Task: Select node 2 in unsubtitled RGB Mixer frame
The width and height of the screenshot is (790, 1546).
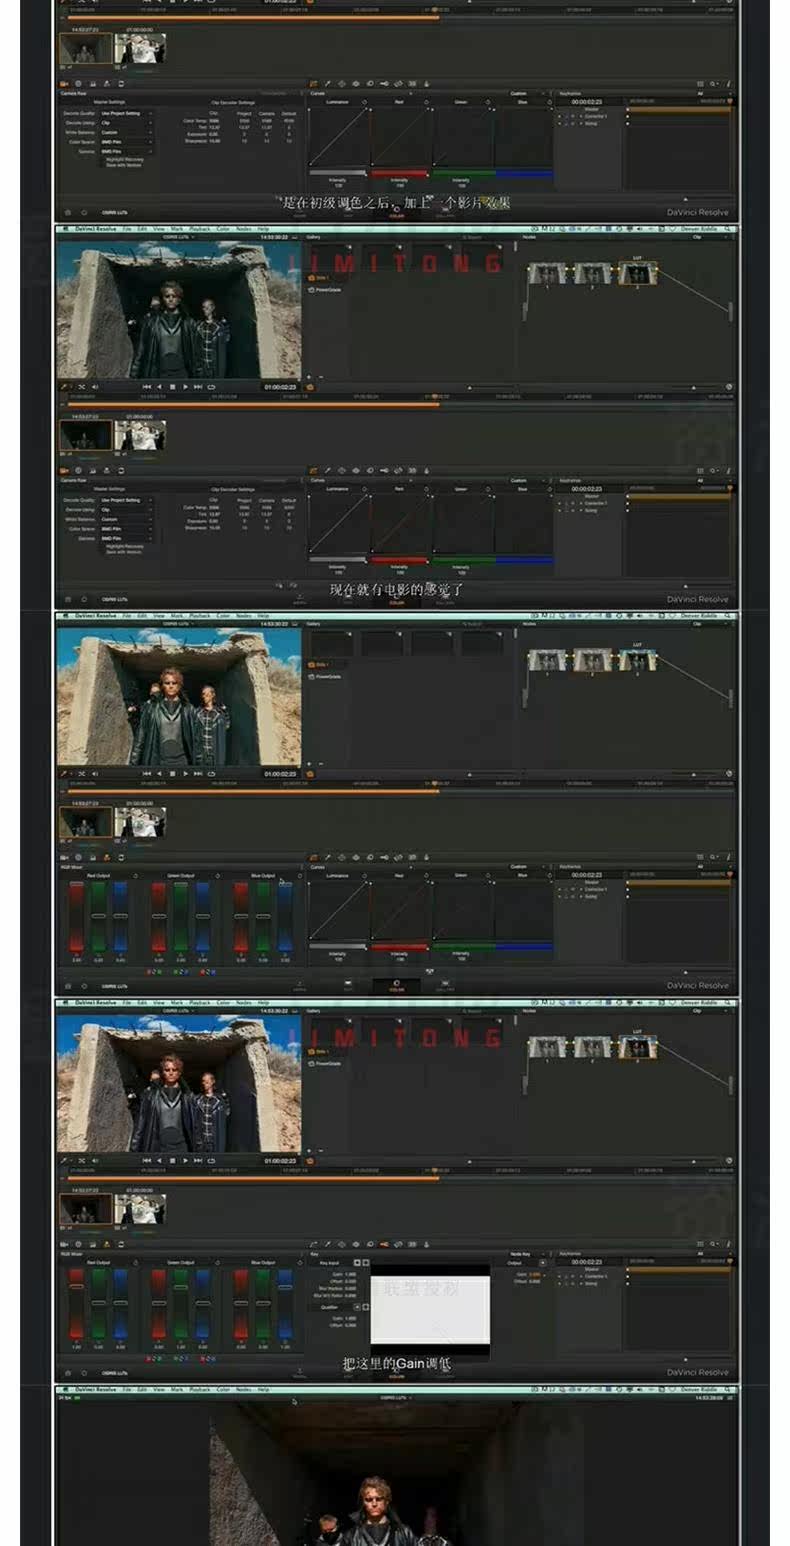Action: coord(591,660)
